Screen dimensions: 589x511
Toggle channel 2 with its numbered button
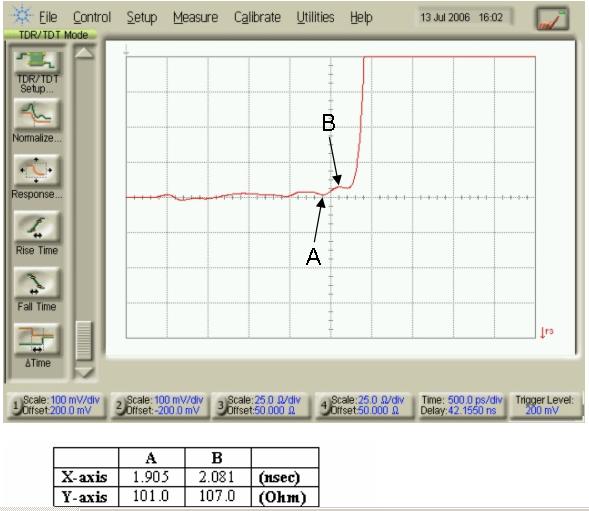tap(119, 405)
